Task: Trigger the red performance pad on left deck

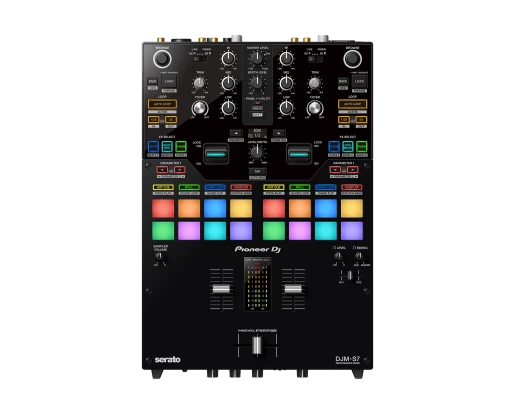Action: (163, 208)
